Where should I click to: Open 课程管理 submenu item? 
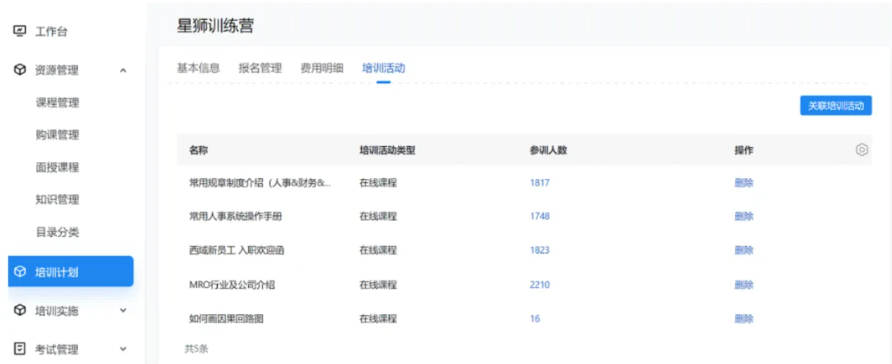point(57,102)
